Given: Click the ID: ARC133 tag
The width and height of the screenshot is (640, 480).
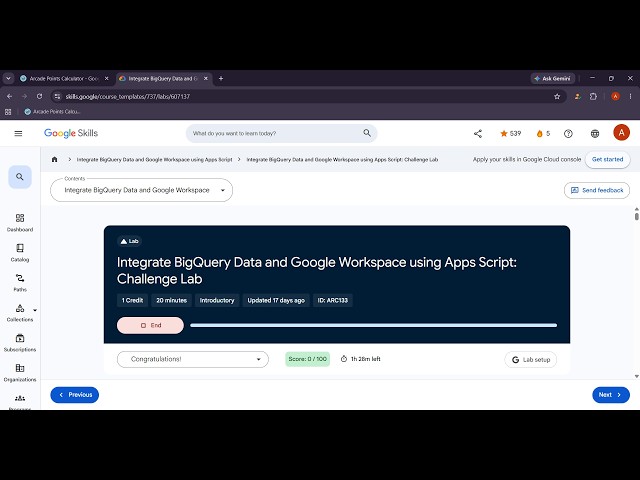Looking at the screenshot, I should (x=333, y=300).
